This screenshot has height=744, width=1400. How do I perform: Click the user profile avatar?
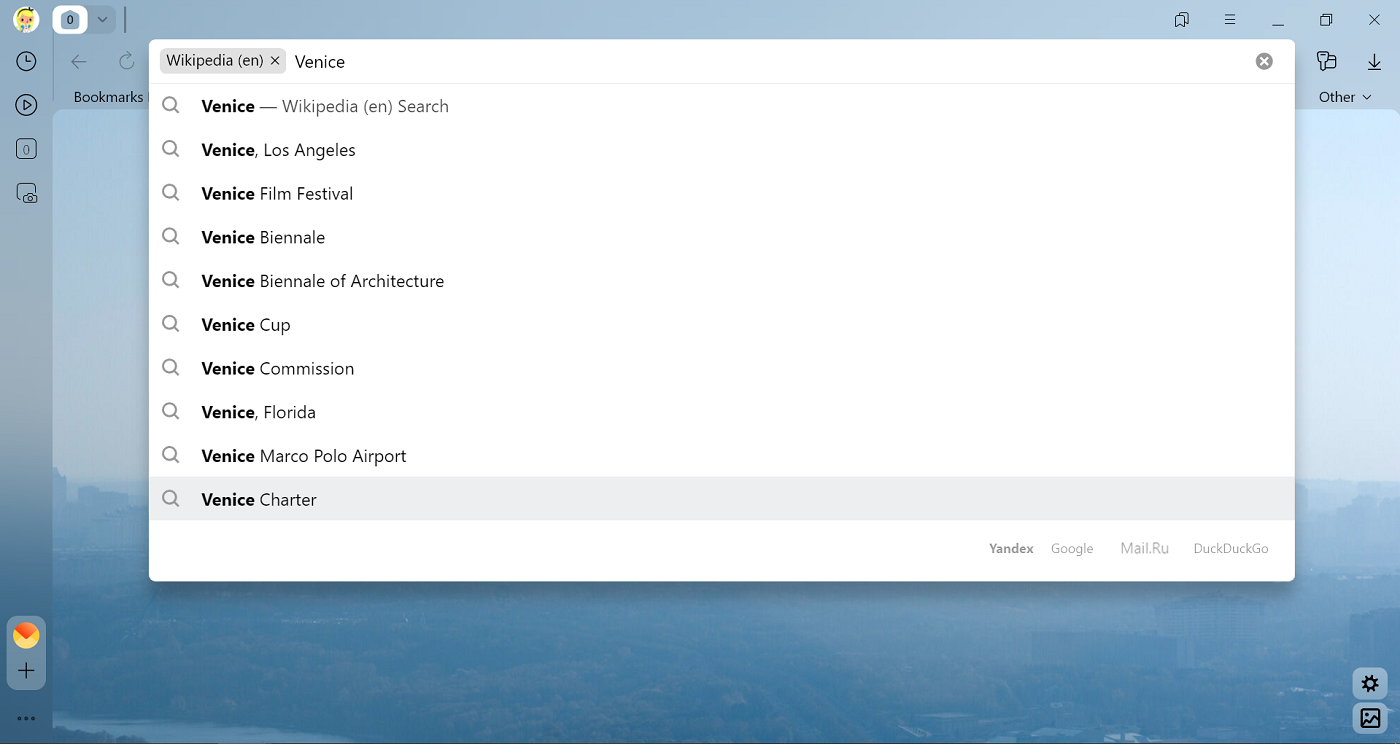coord(26,20)
